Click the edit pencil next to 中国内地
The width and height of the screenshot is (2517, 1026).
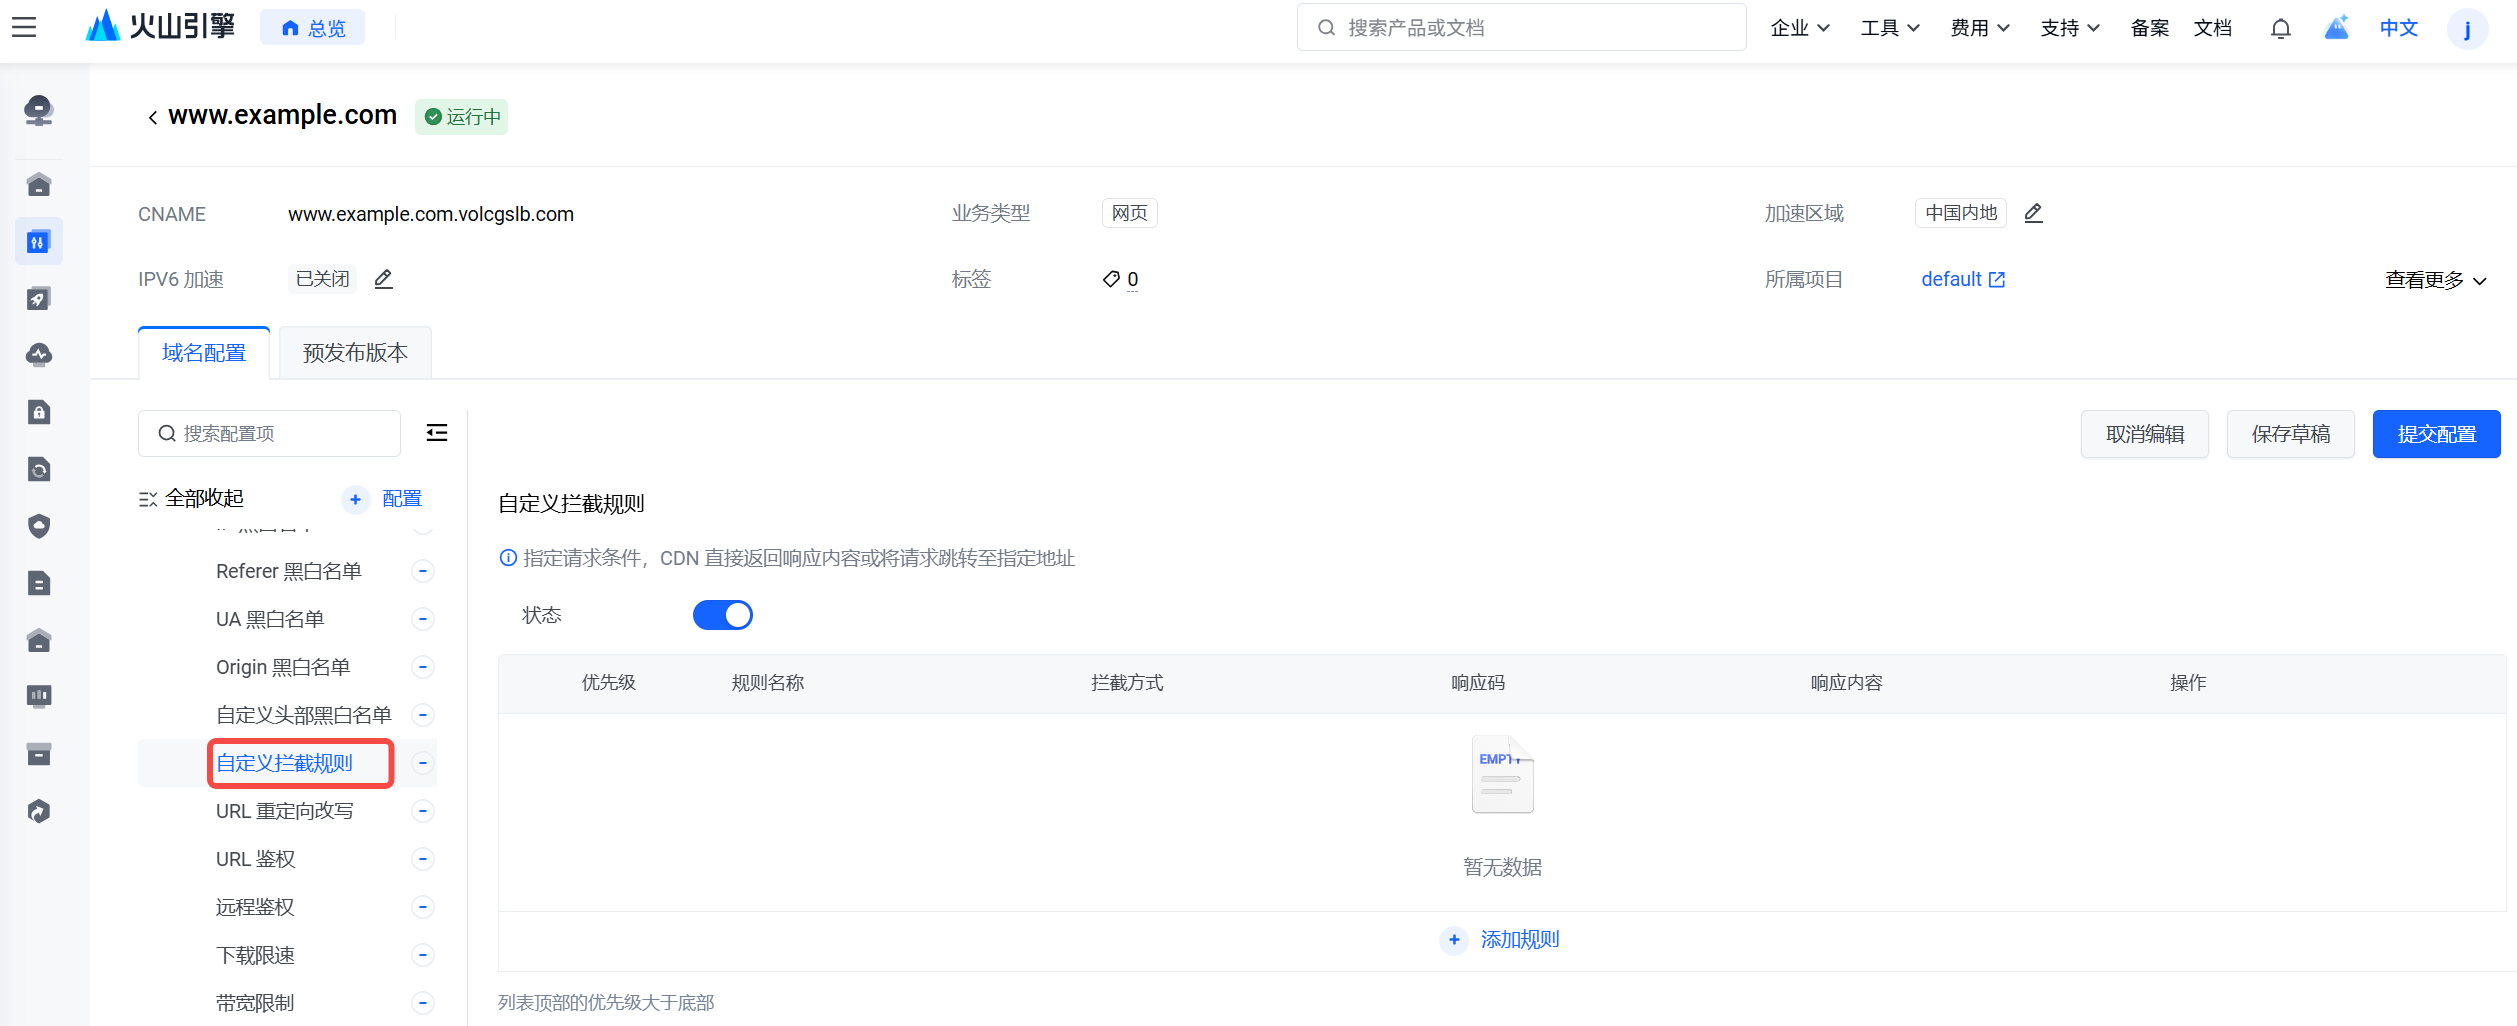tap(2033, 213)
